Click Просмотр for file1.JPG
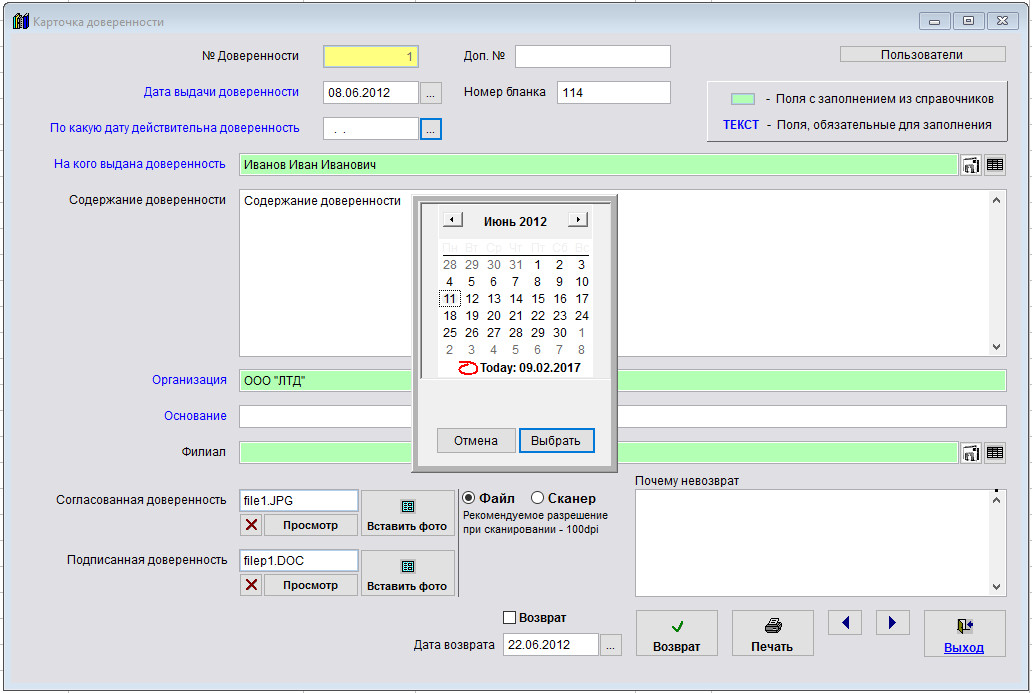1032x693 pixels. point(311,525)
